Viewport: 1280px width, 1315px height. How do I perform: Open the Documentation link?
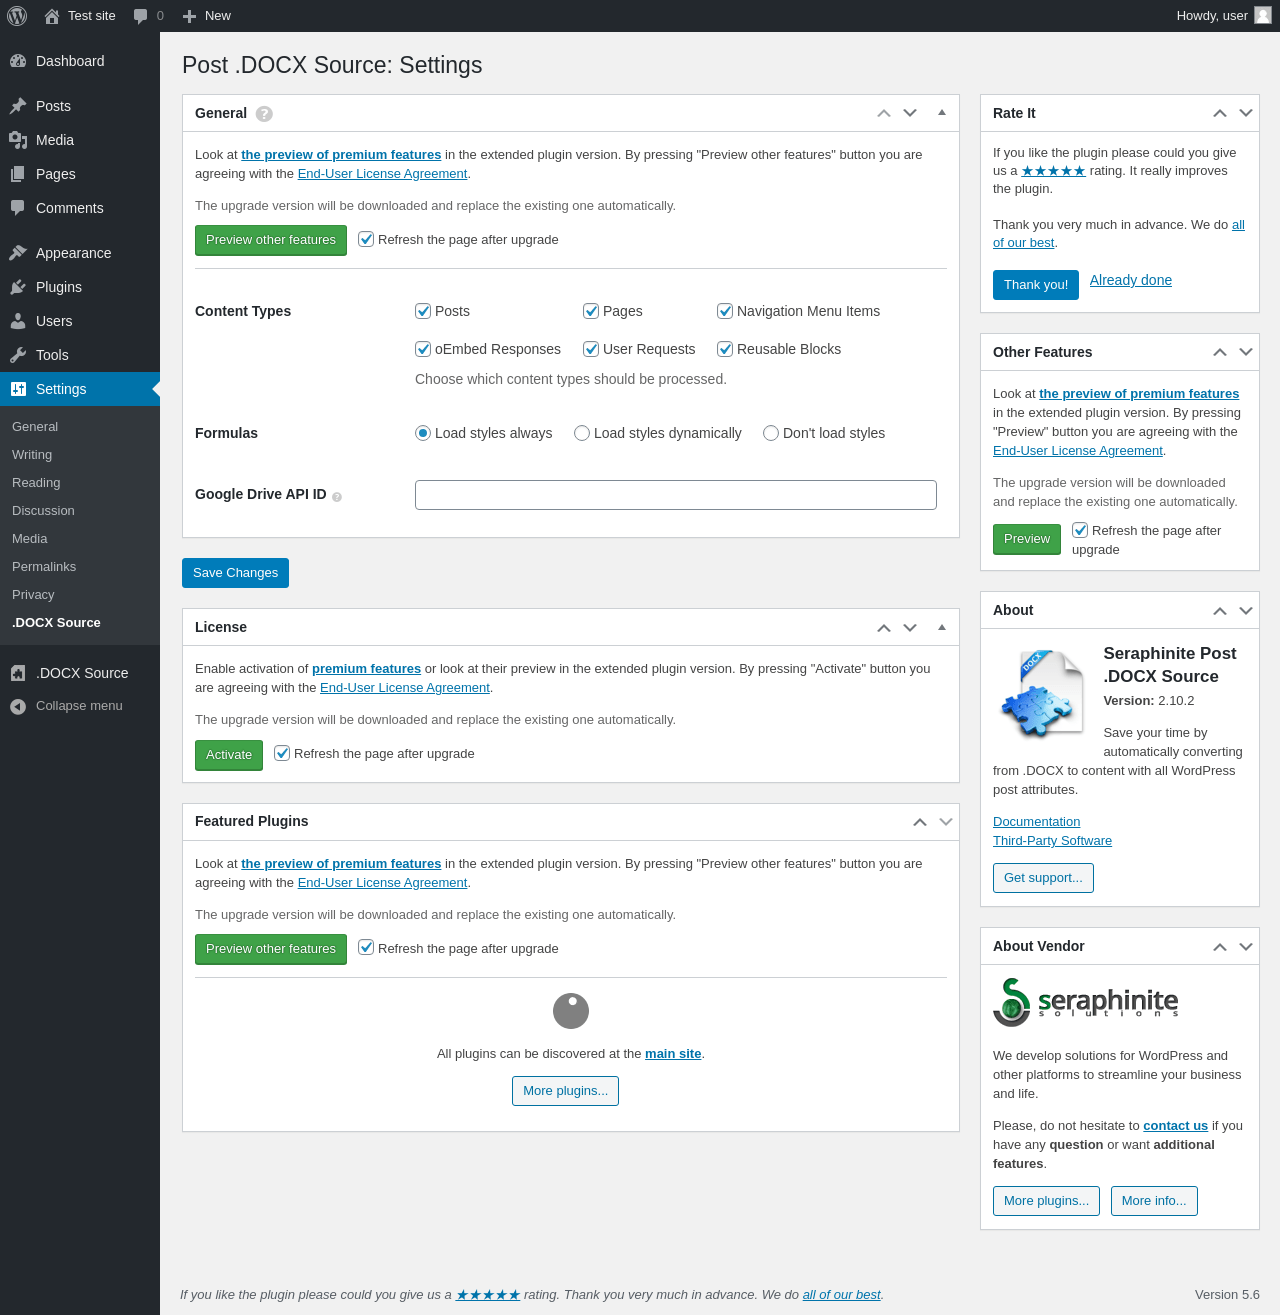(x=1036, y=822)
